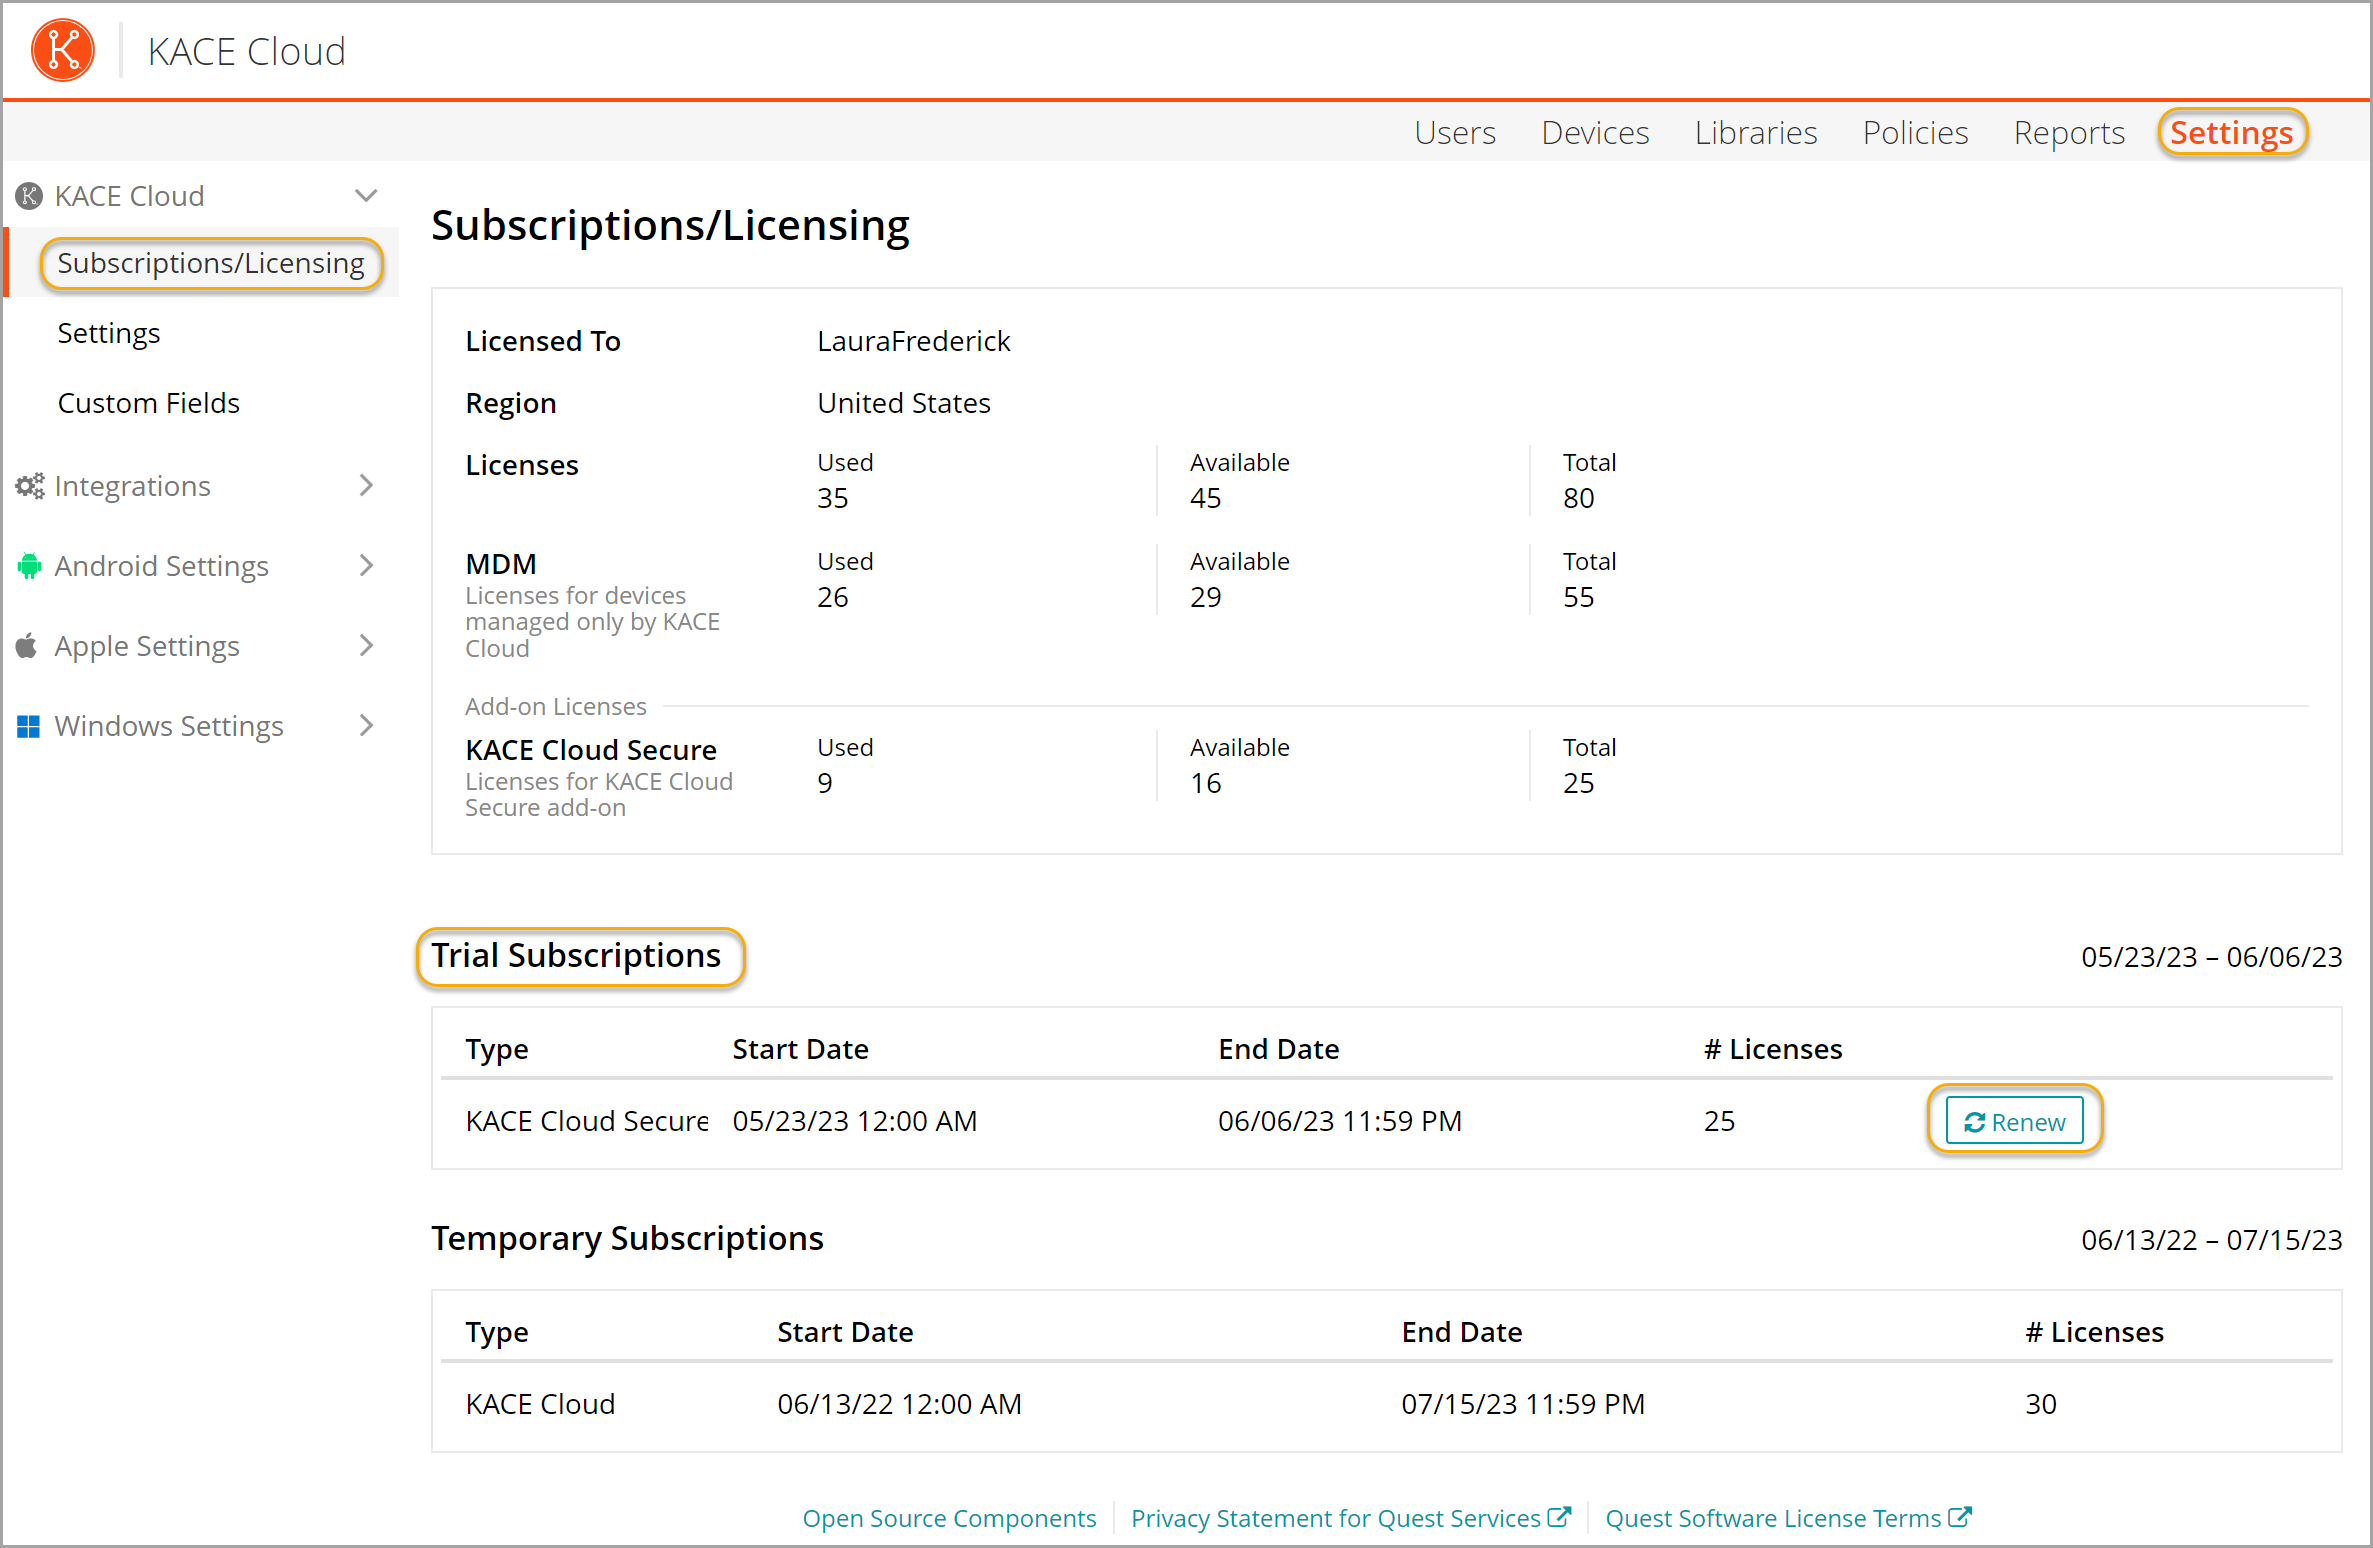The width and height of the screenshot is (2373, 1548).
Task: Expand the Integrations section chevron
Action: tap(366, 486)
